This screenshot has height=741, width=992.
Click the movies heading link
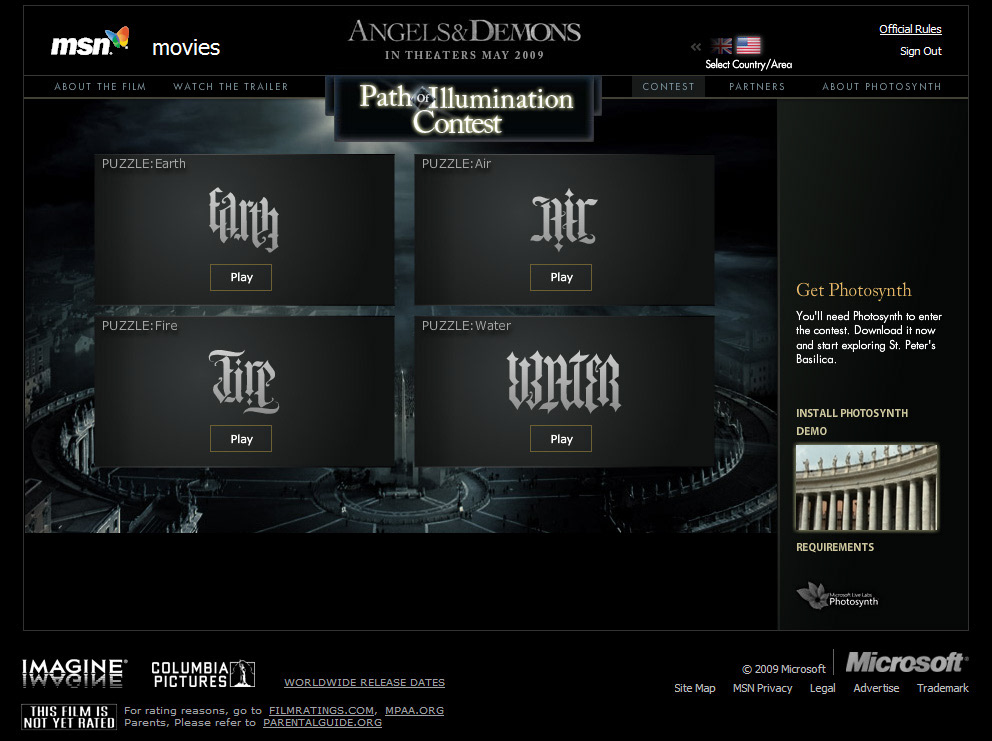(186, 47)
